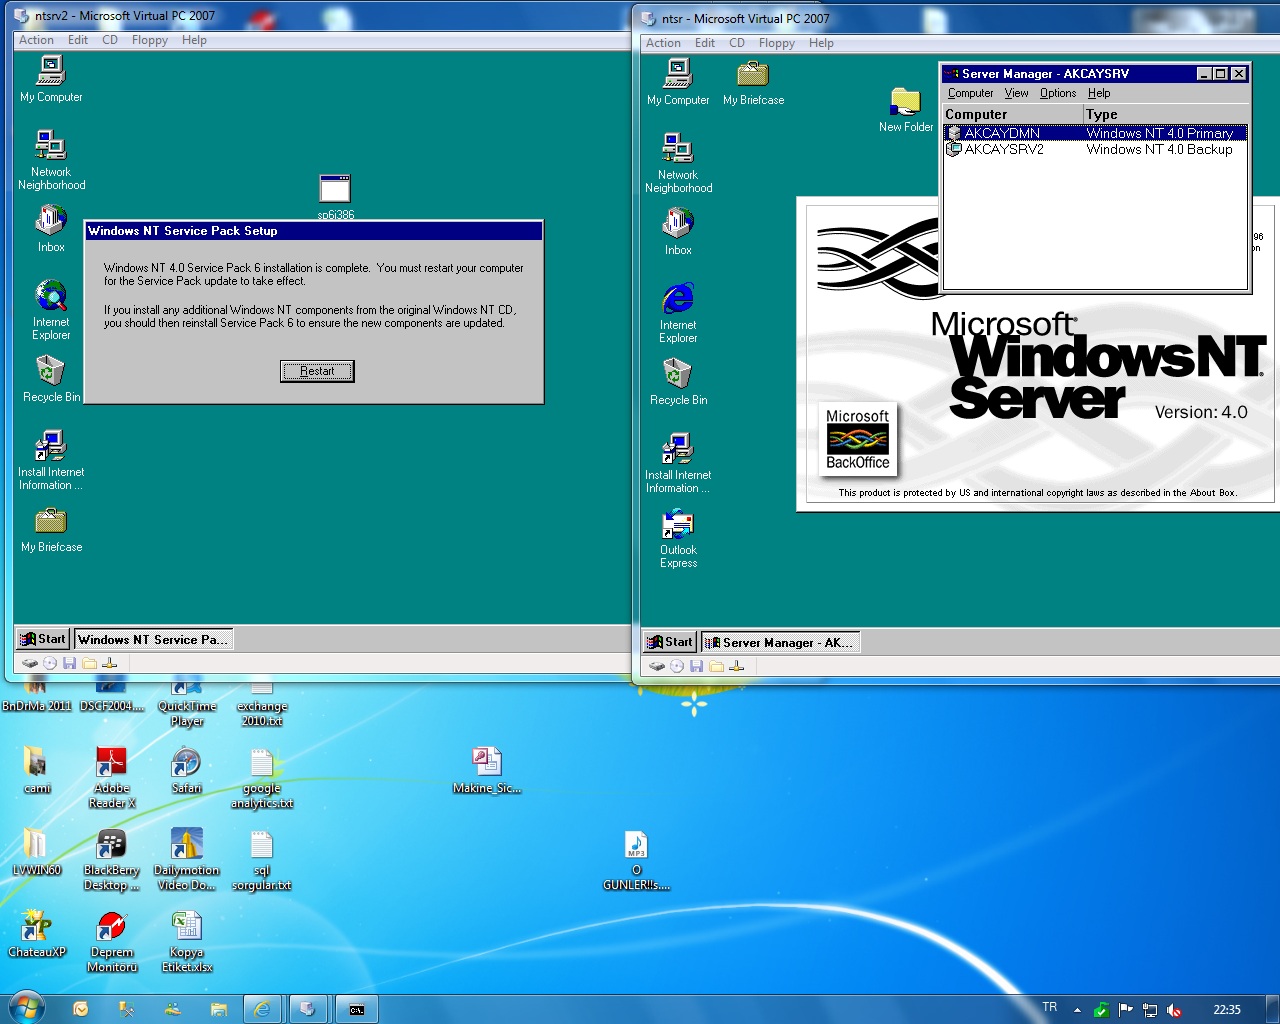Launch Internet Explorer in ntsrv2 desktop
This screenshot has width=1280, height=1024.
51,310
